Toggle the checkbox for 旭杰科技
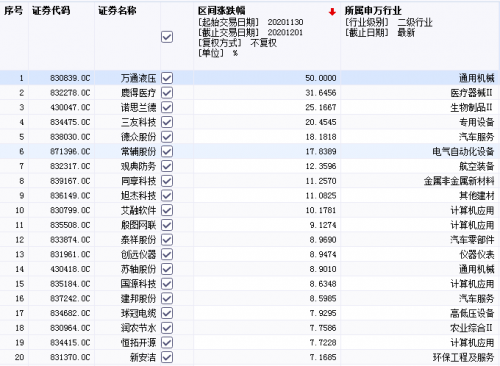 coord(167,196)
